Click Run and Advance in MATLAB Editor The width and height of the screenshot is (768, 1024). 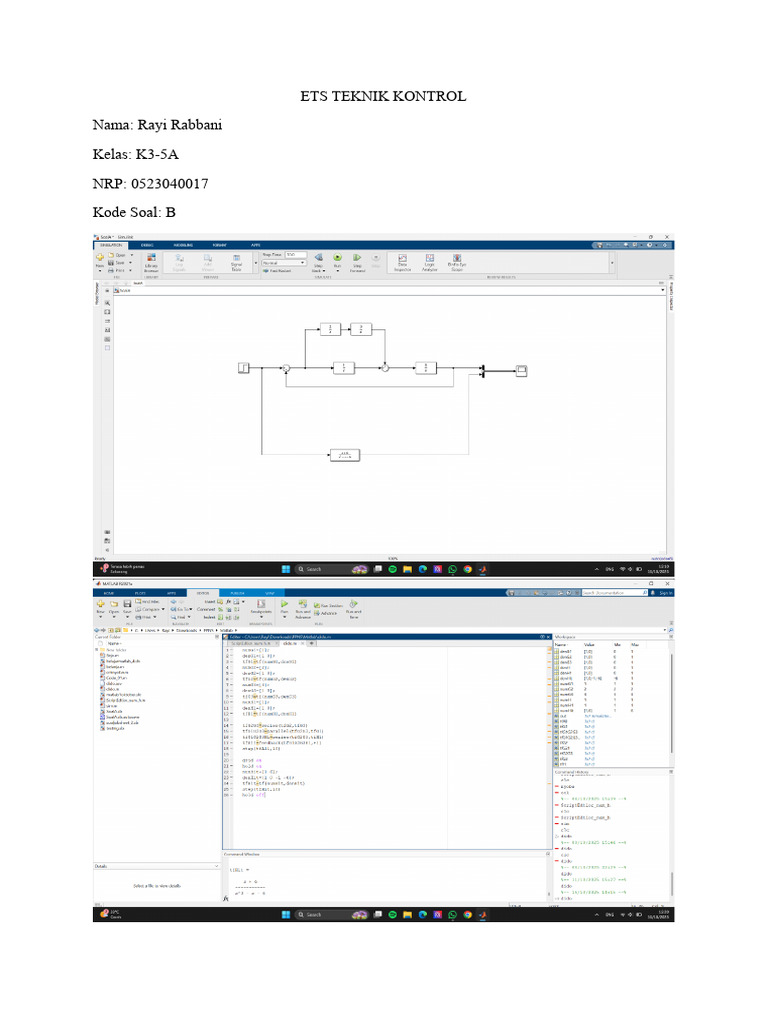coord(303,609)
